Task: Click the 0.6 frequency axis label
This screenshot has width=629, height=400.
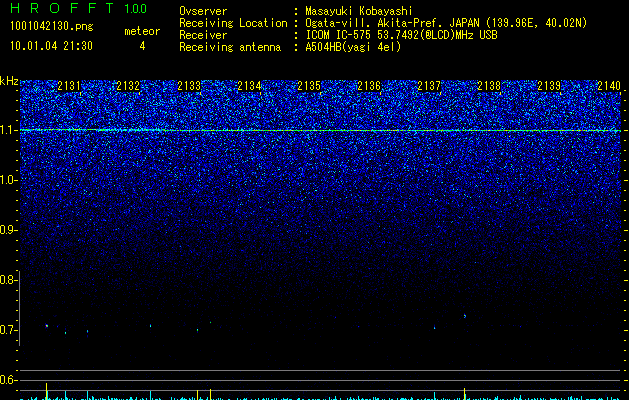Action: point(8,380)
